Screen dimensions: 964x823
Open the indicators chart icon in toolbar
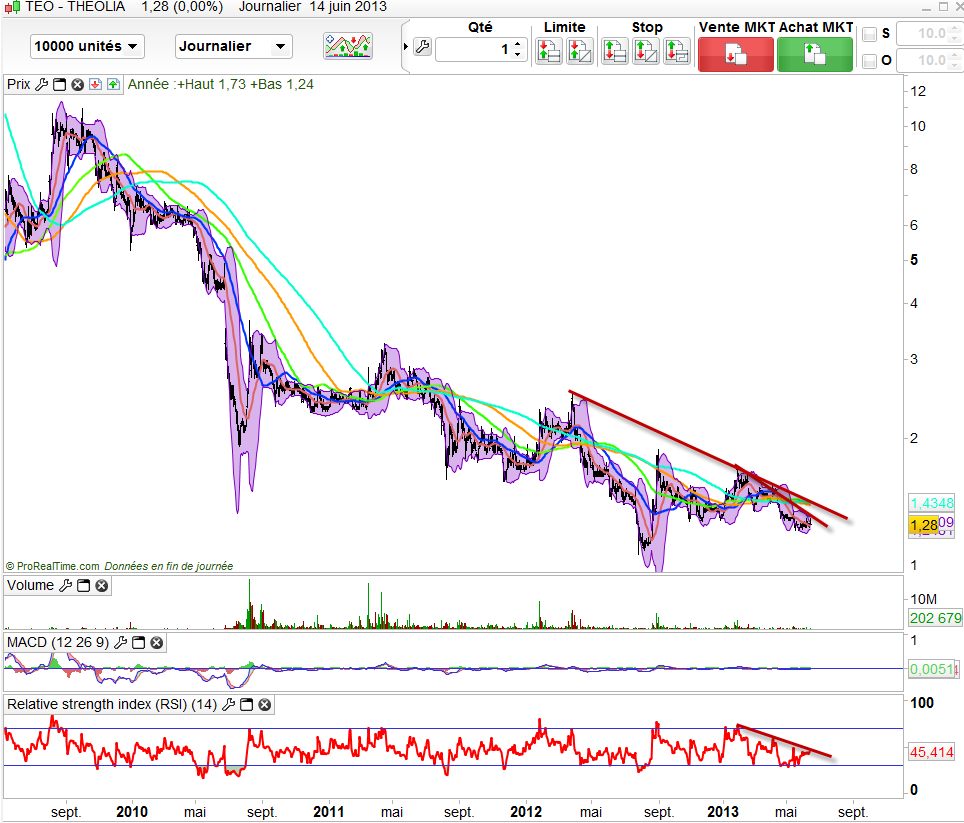pos(348,46)
